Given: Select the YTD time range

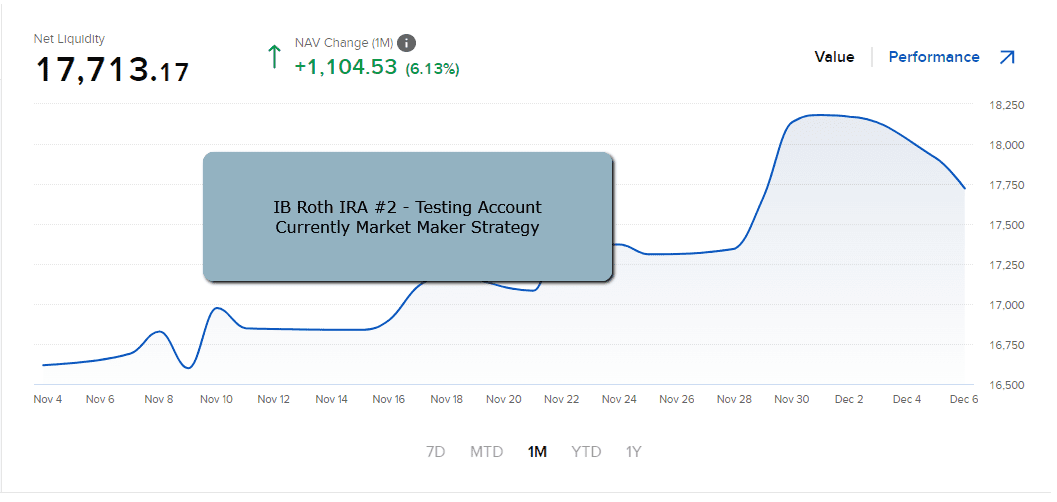Looking at the screenshot, I should point(586,452).
